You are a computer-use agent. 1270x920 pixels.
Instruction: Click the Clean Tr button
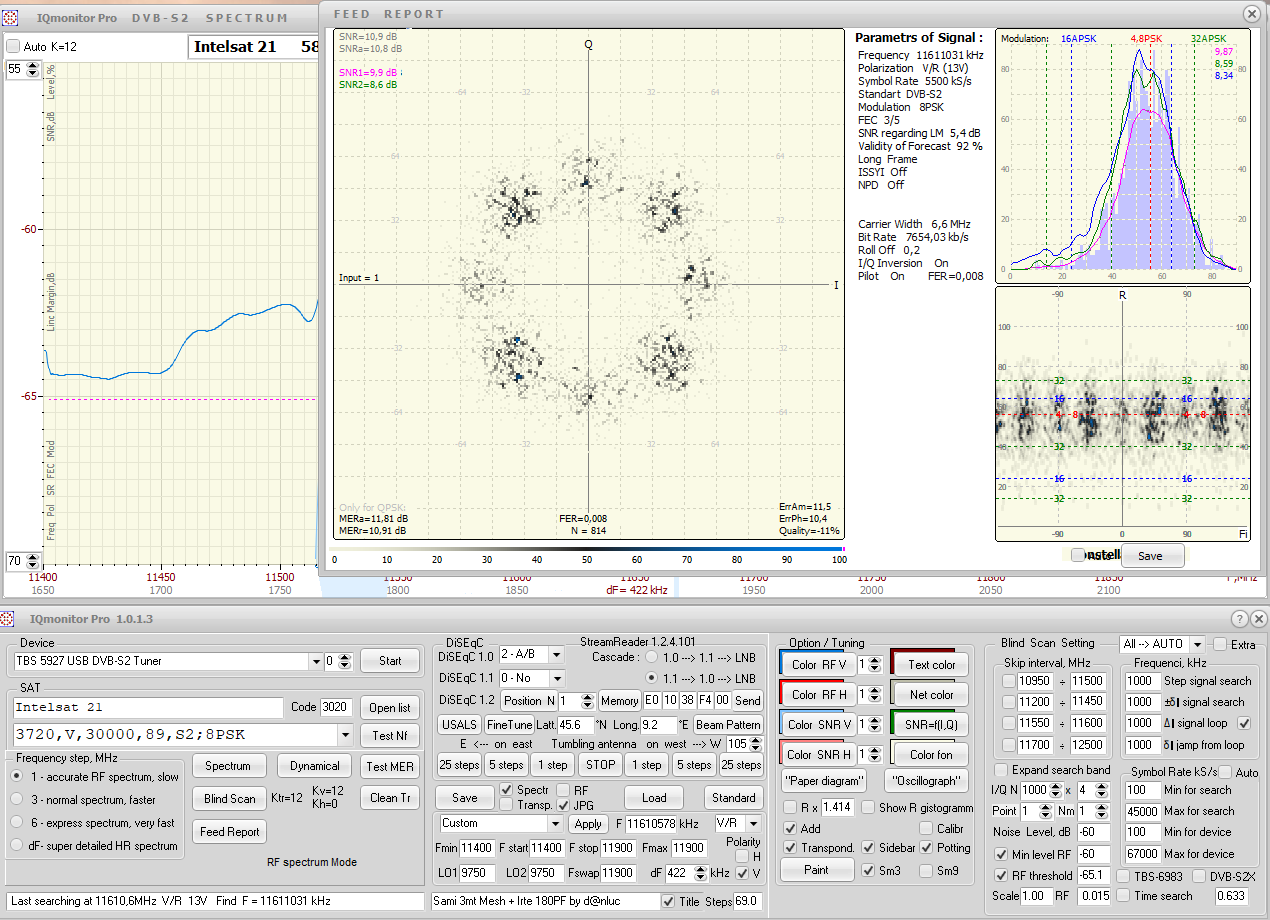tap(390, 798)
